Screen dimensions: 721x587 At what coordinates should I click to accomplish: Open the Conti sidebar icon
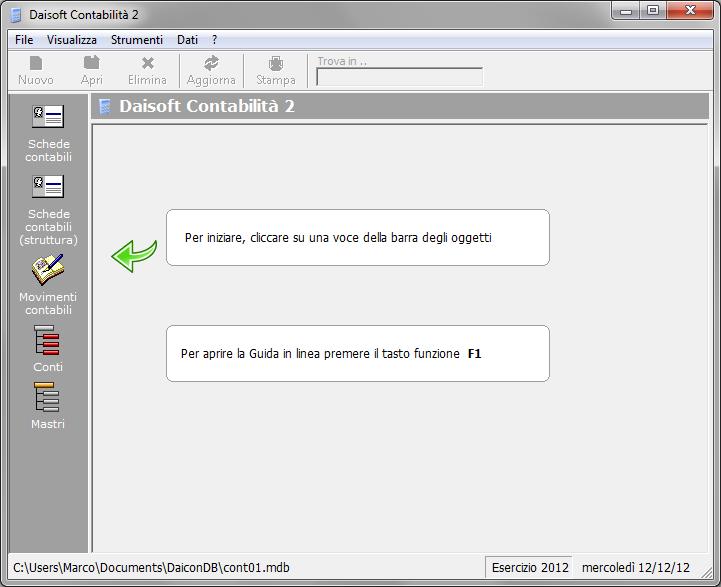(47, 341)
